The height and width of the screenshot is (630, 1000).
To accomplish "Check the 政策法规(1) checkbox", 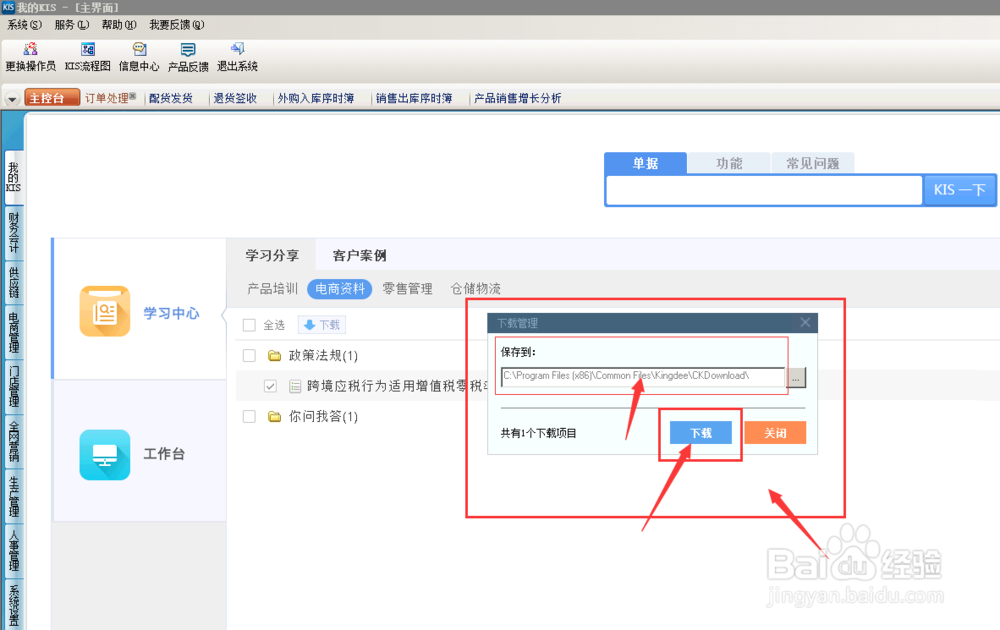I will click(249, 355).
